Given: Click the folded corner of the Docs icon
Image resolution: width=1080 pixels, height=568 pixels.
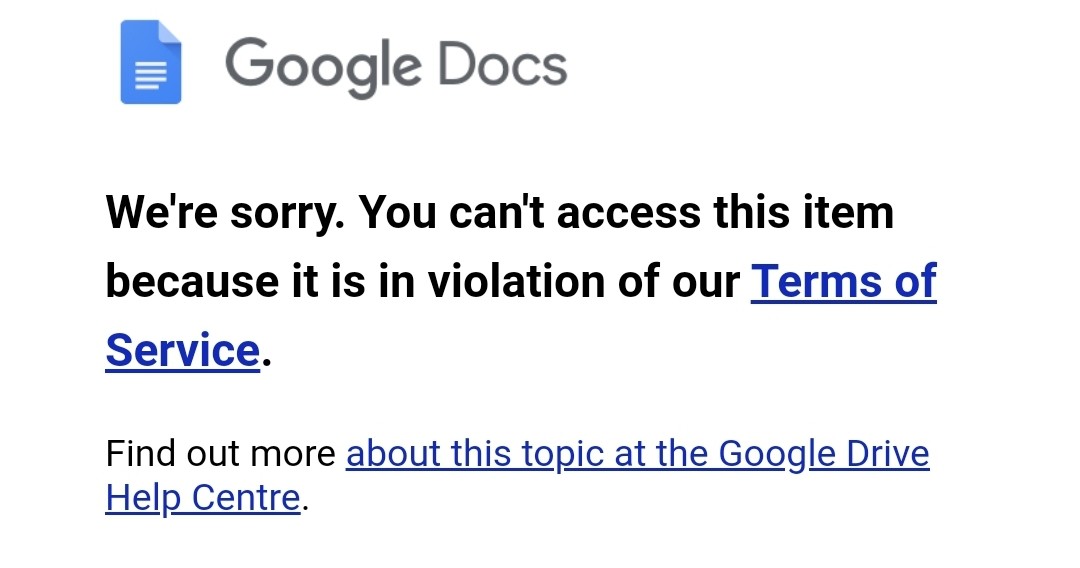Looking at the screenshot, I should 170,33.
